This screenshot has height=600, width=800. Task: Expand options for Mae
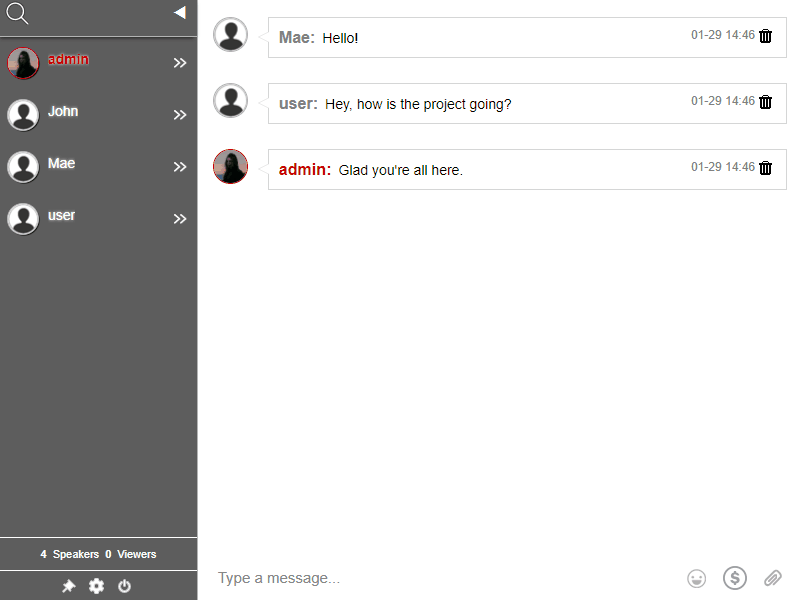pyautogui.click(x=180, y=166)
